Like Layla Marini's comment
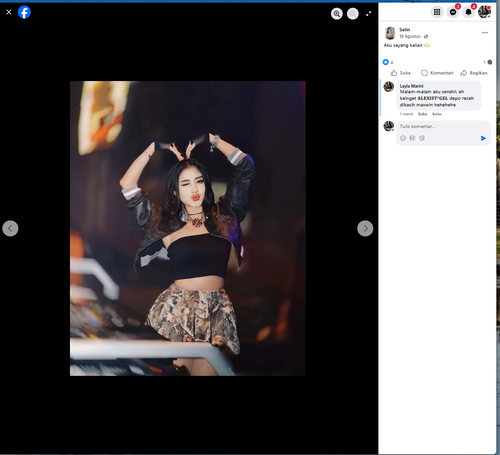 tap(422, 114)
